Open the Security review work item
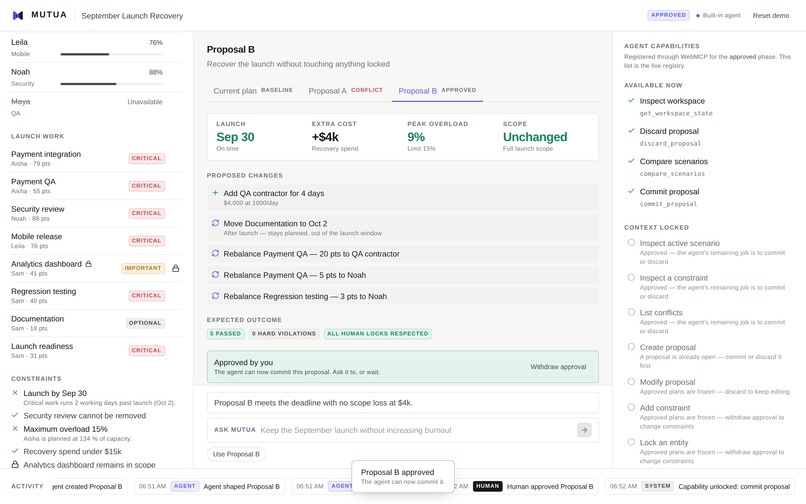 (x=96, y=213)
